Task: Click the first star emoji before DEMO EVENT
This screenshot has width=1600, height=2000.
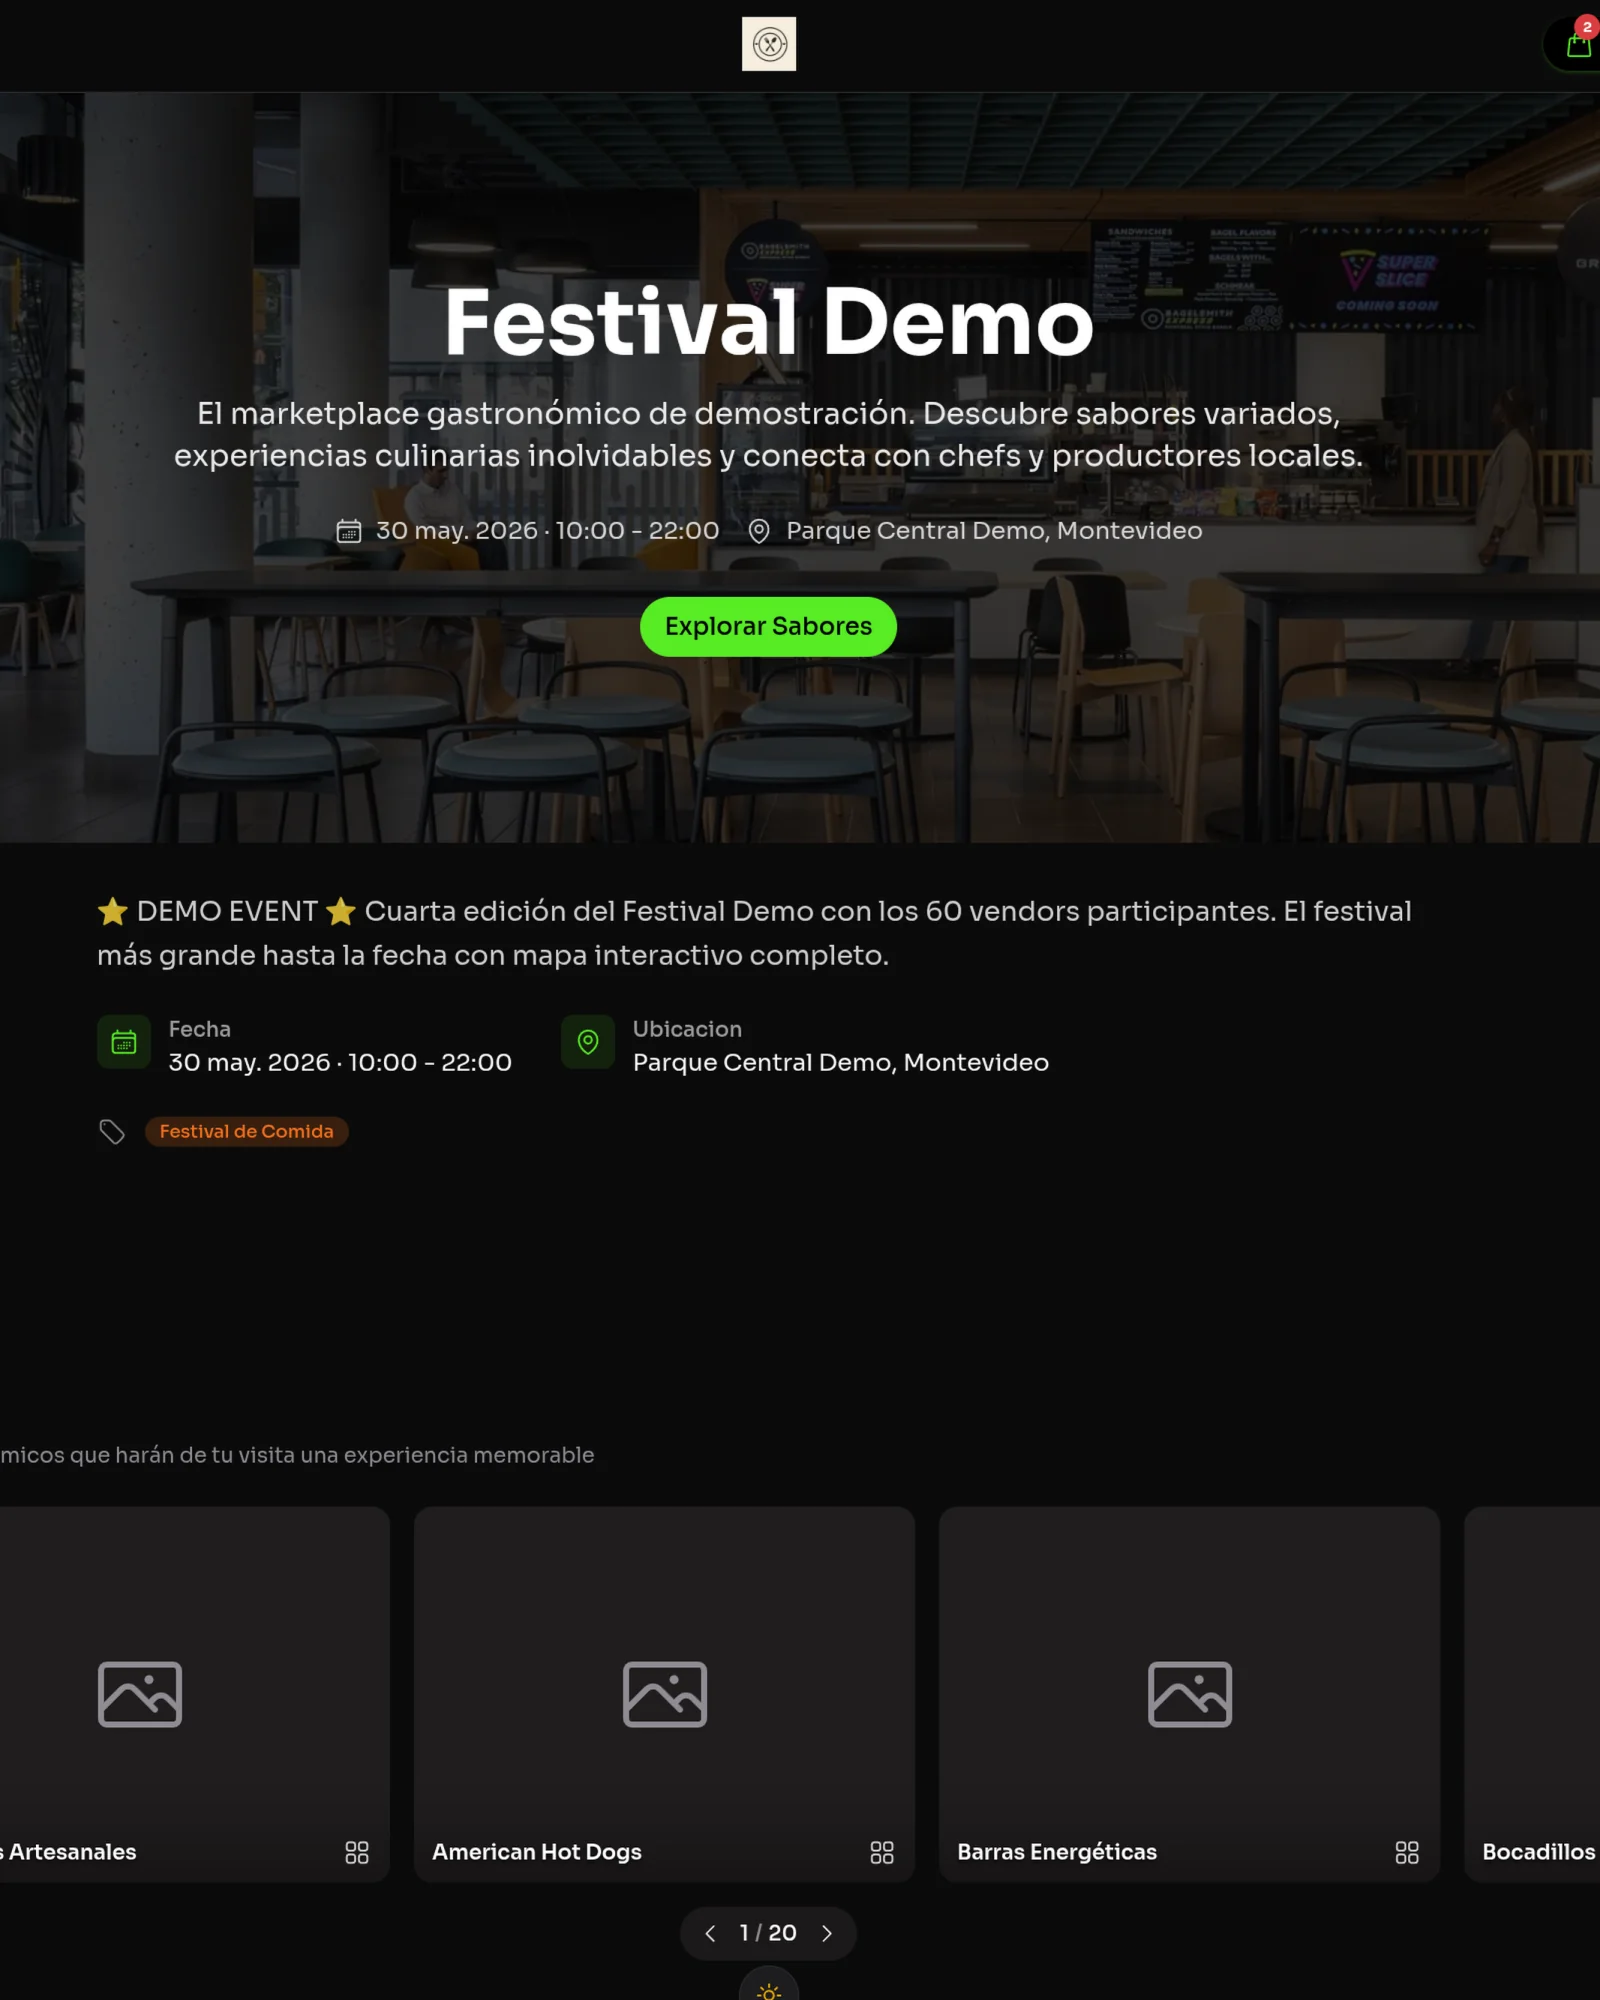Action: pos(113,911)
